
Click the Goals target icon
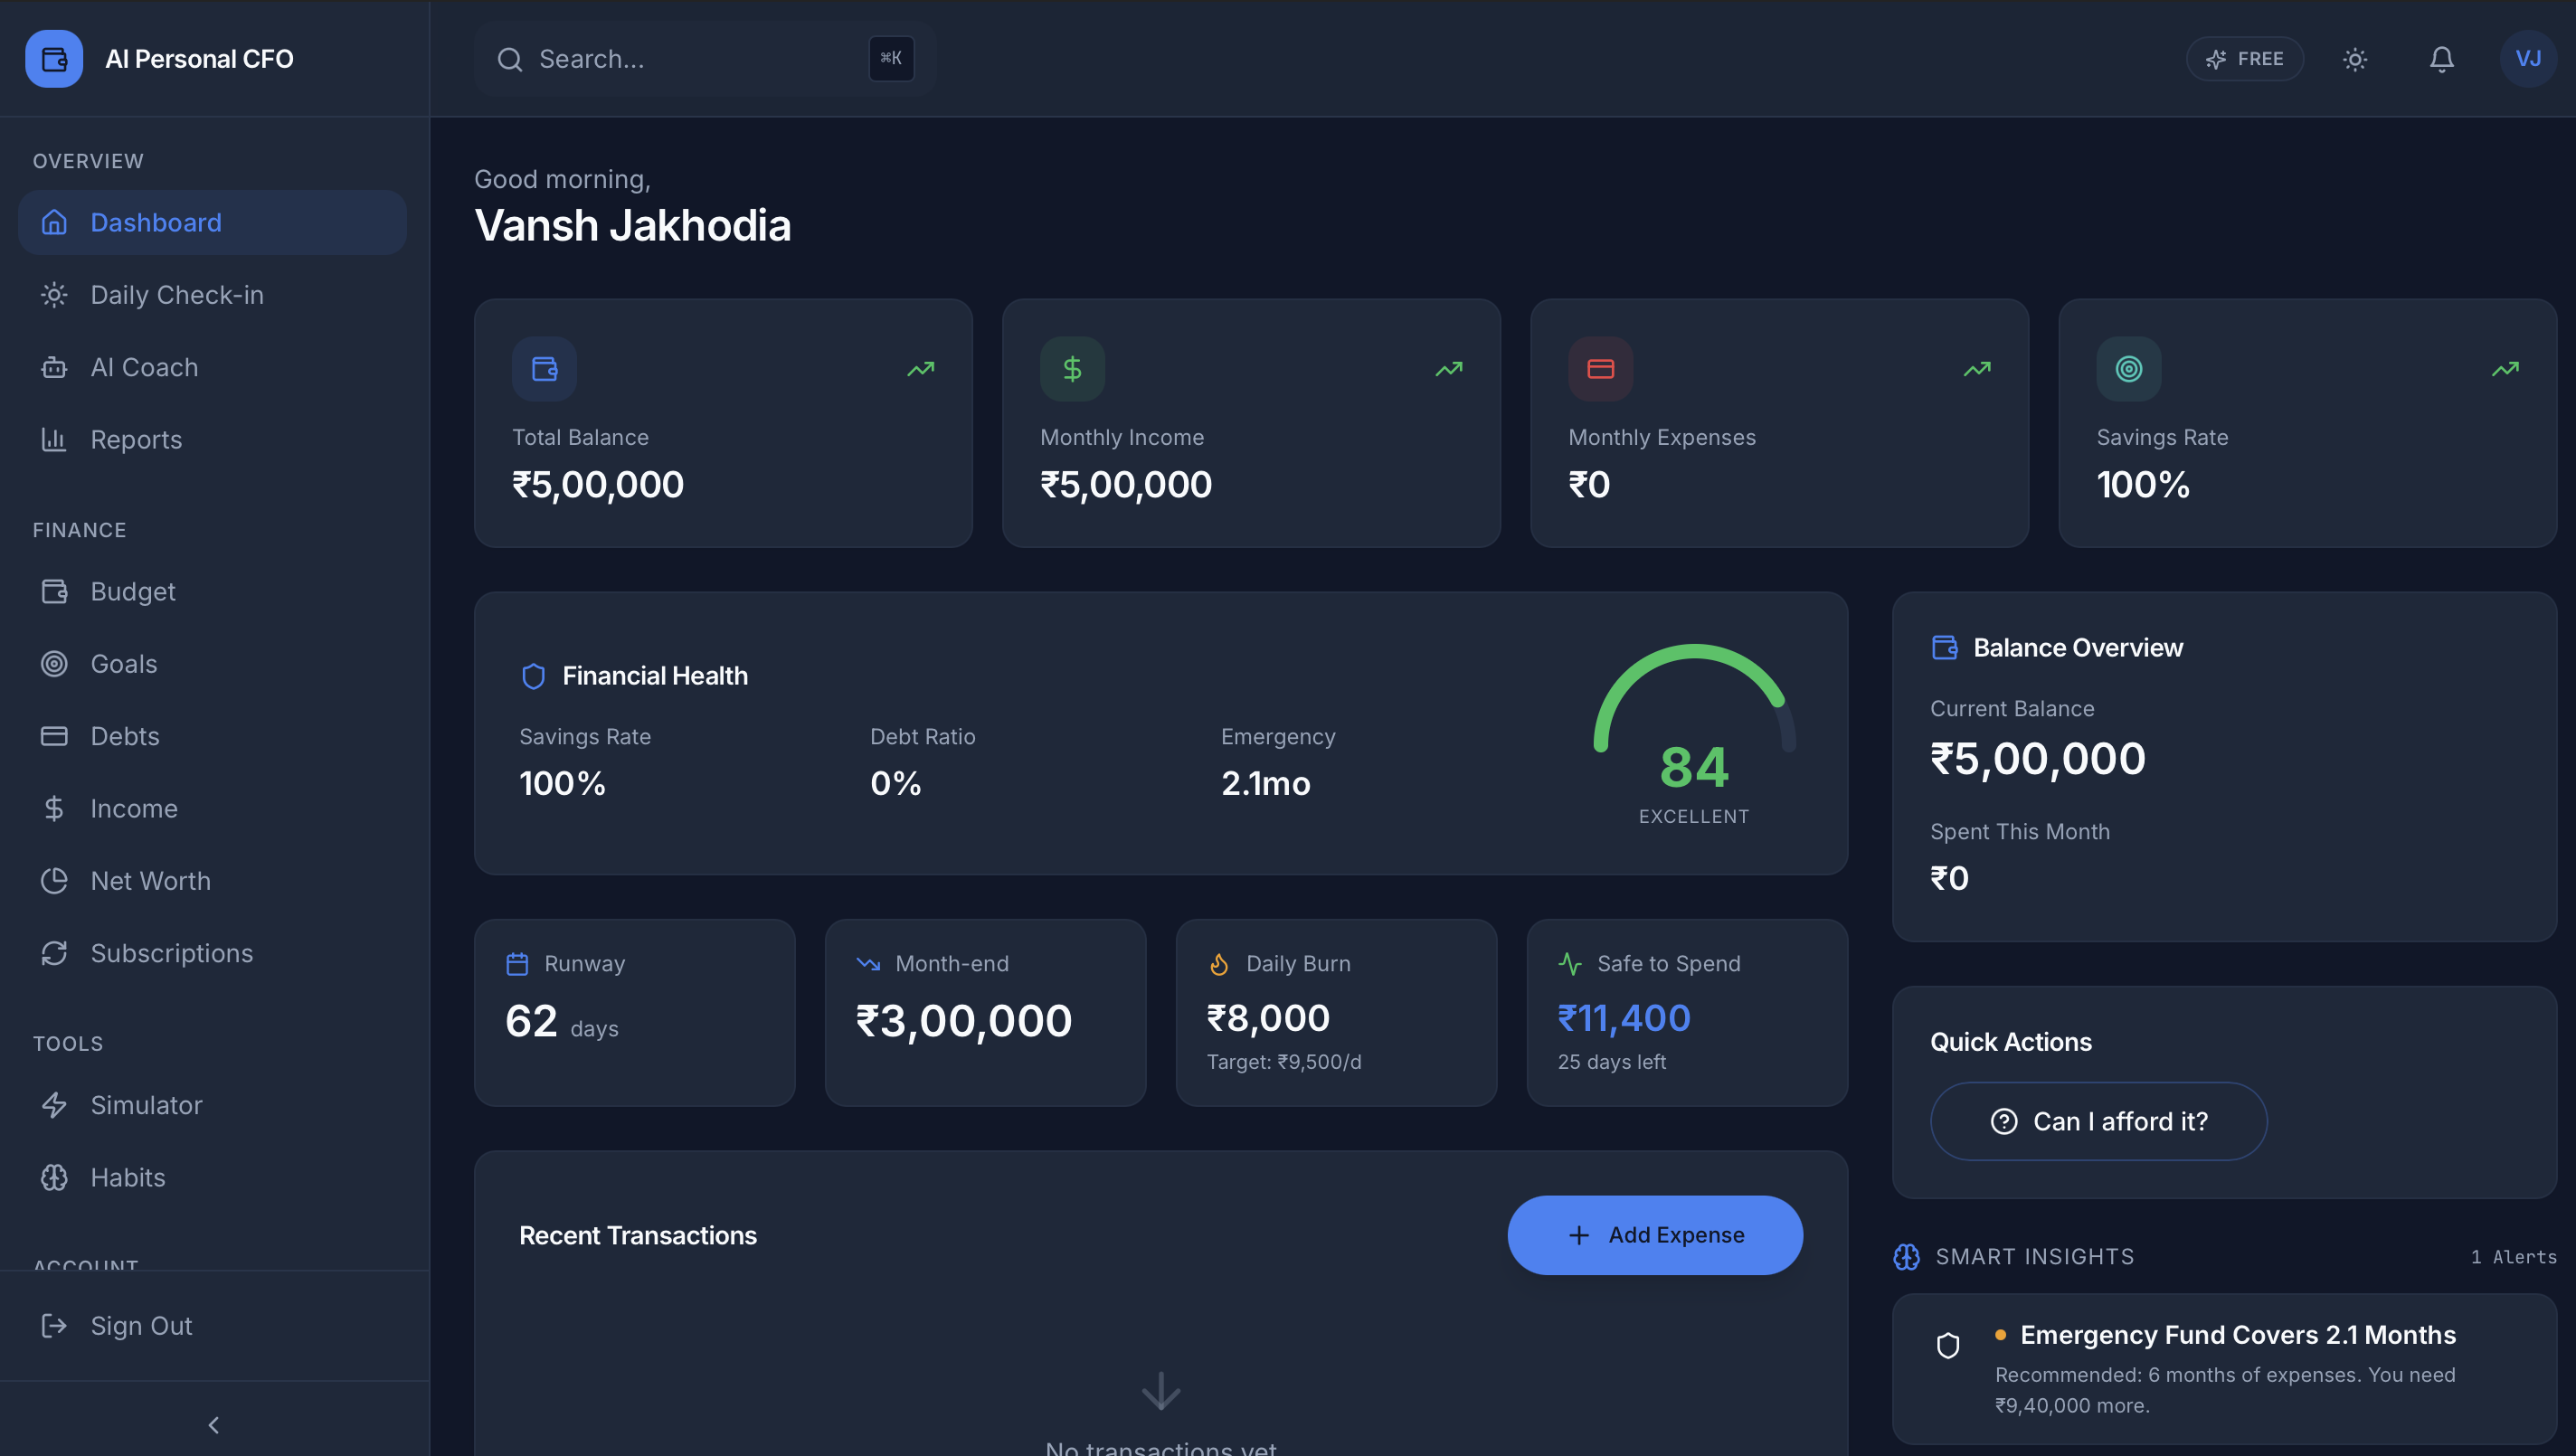54,663
